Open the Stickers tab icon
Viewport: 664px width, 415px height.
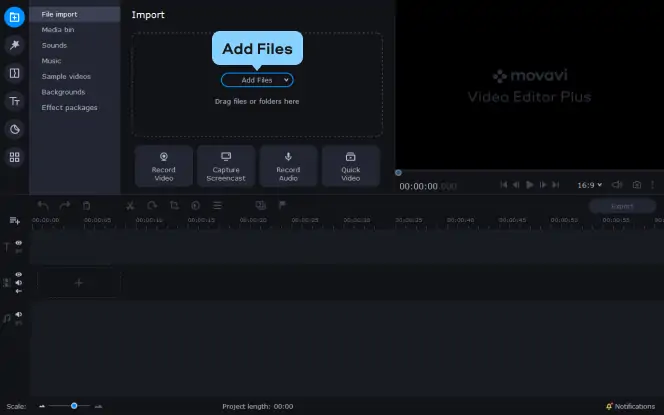pyautogui.click(x=14, y=129)
